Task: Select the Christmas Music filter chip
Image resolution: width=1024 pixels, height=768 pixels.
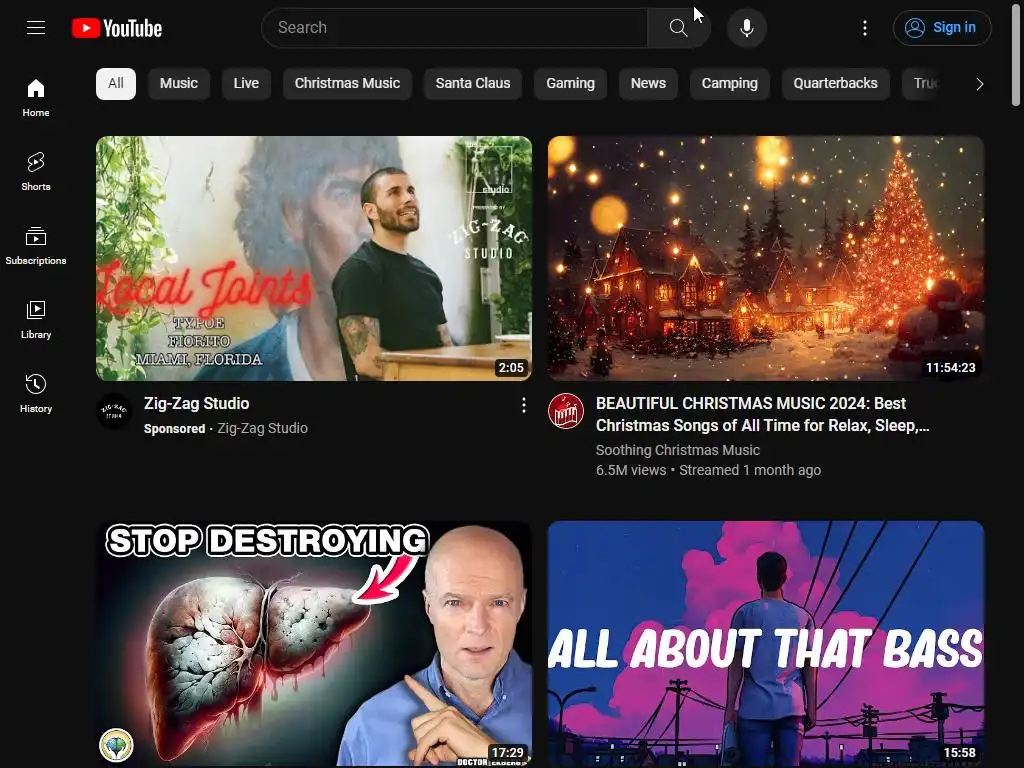Action: coord(347,84)
